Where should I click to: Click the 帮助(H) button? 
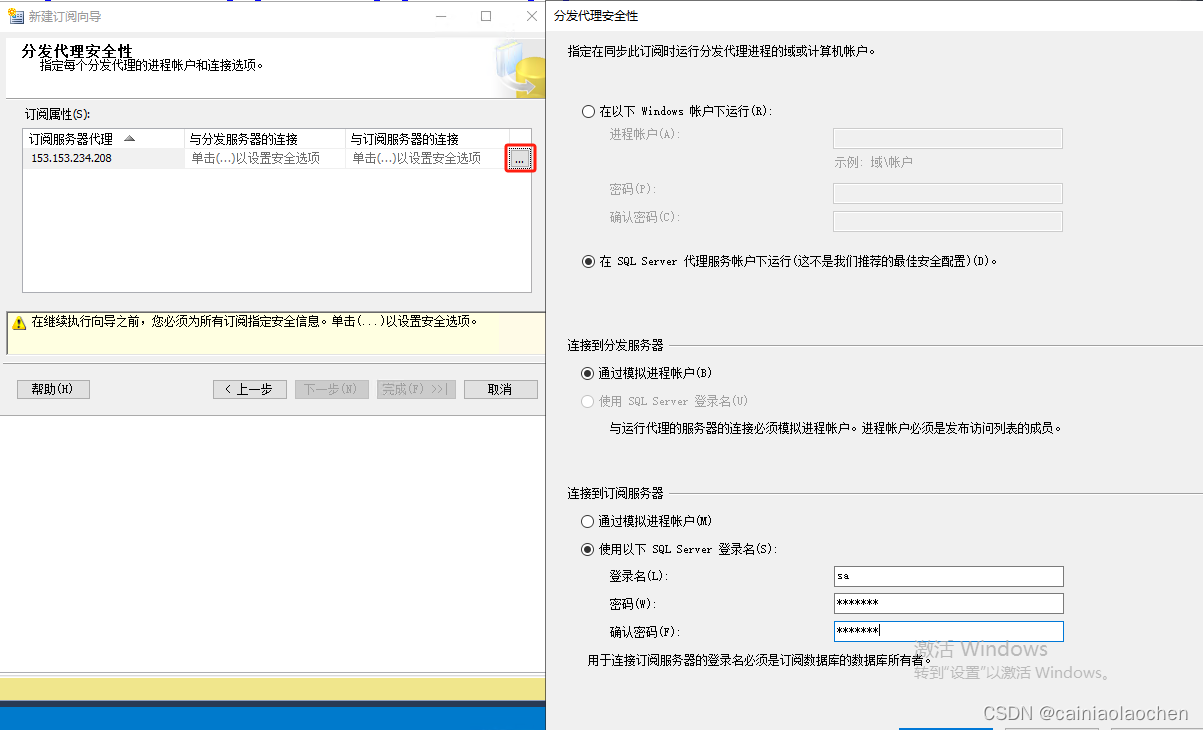pyautogui.click(x=53, y=389)
